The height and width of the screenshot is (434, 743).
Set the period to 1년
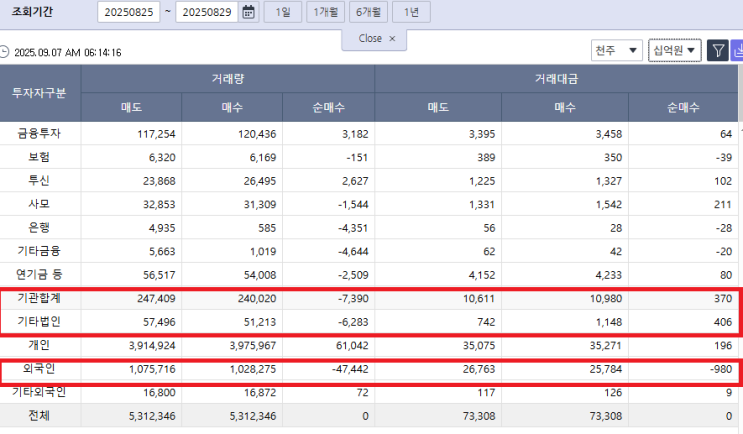(x=411, y=12)
